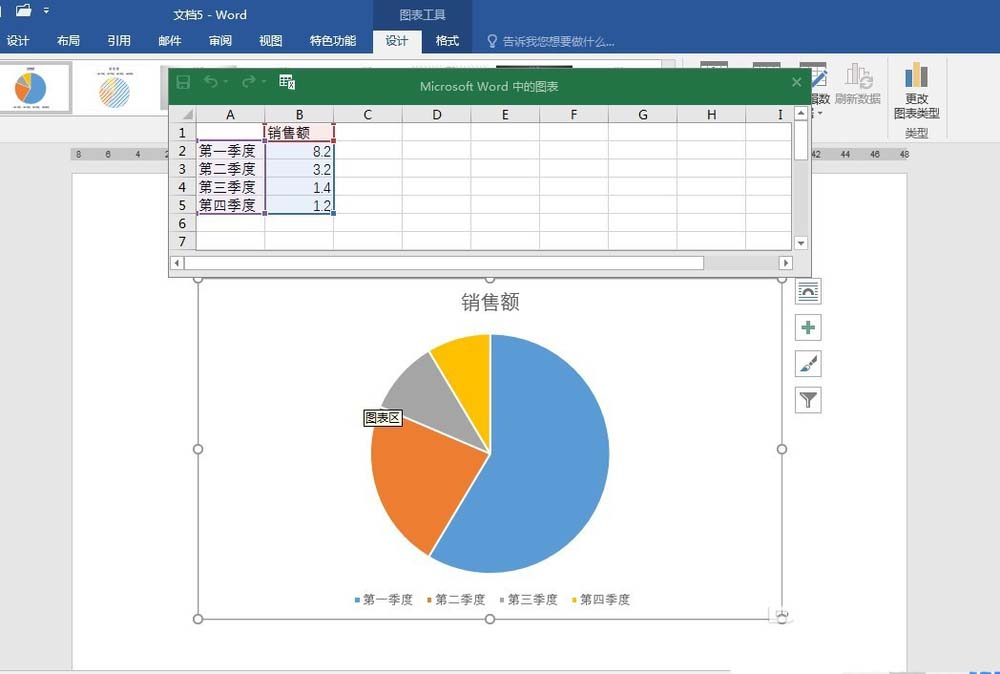Viewport: 1000px width, 674px height.
Task: Click undo in the chart data window
Action: click(x=210, y=82)
